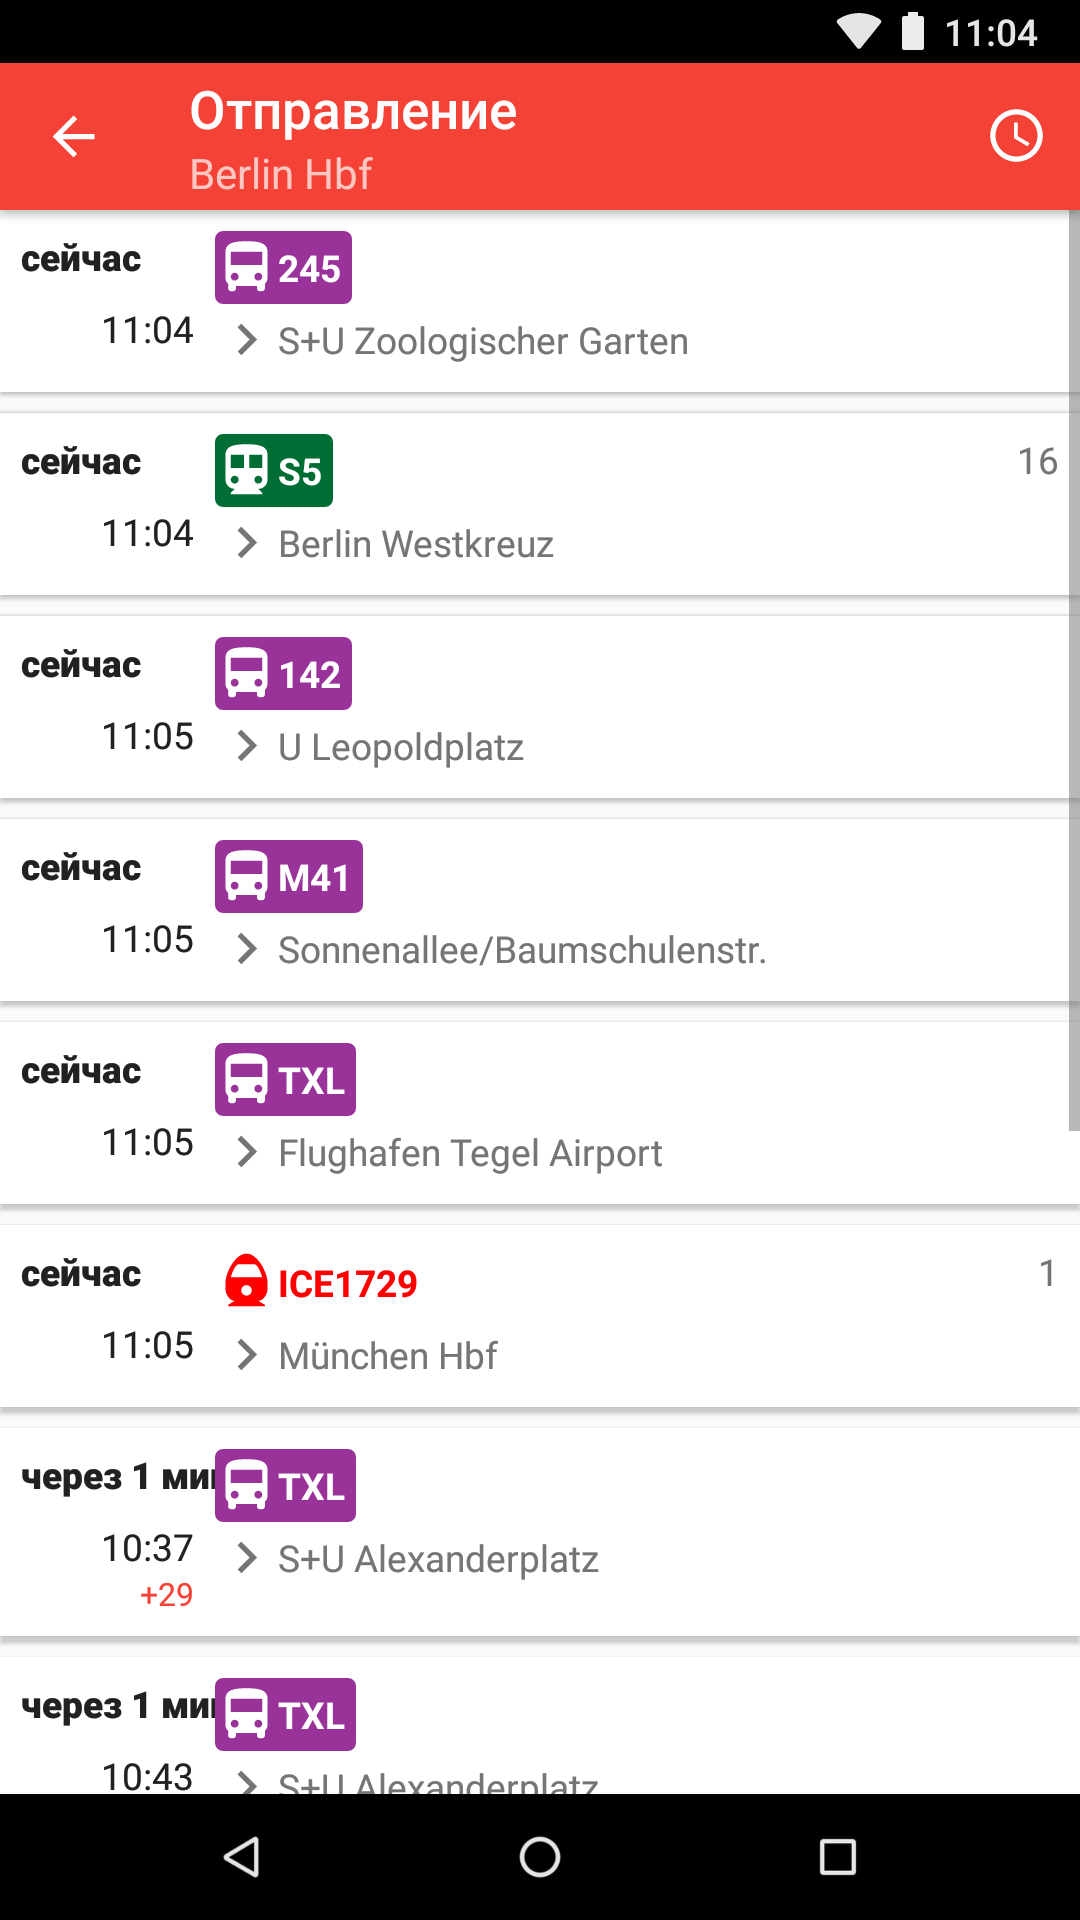Open the clock time picker icon
Viewport: 1080px width, 1920px height.
(x=1016, y=136)
